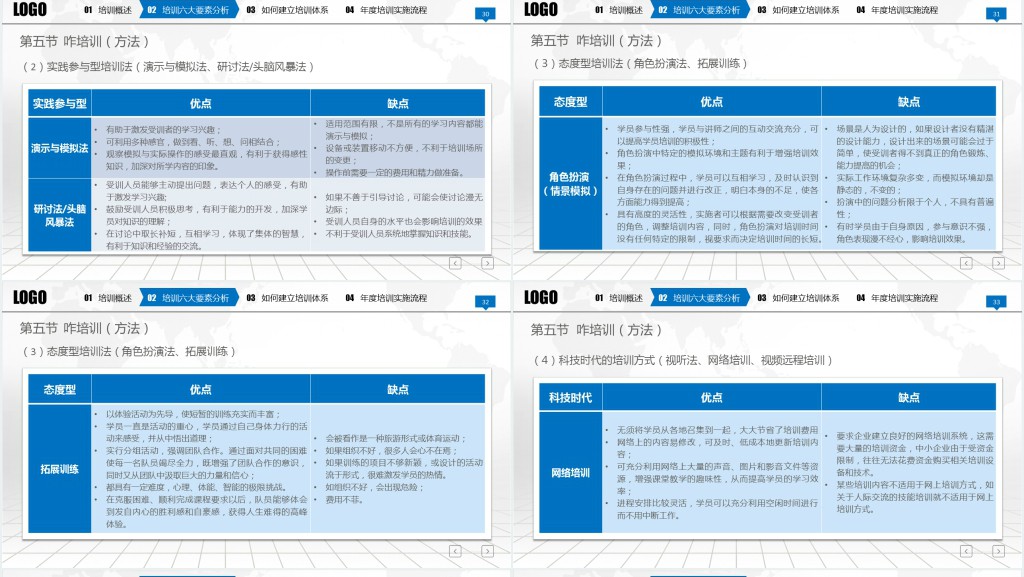Click the 演示与模拟法 row label
1024x577 pixels.
click(59, 148)
